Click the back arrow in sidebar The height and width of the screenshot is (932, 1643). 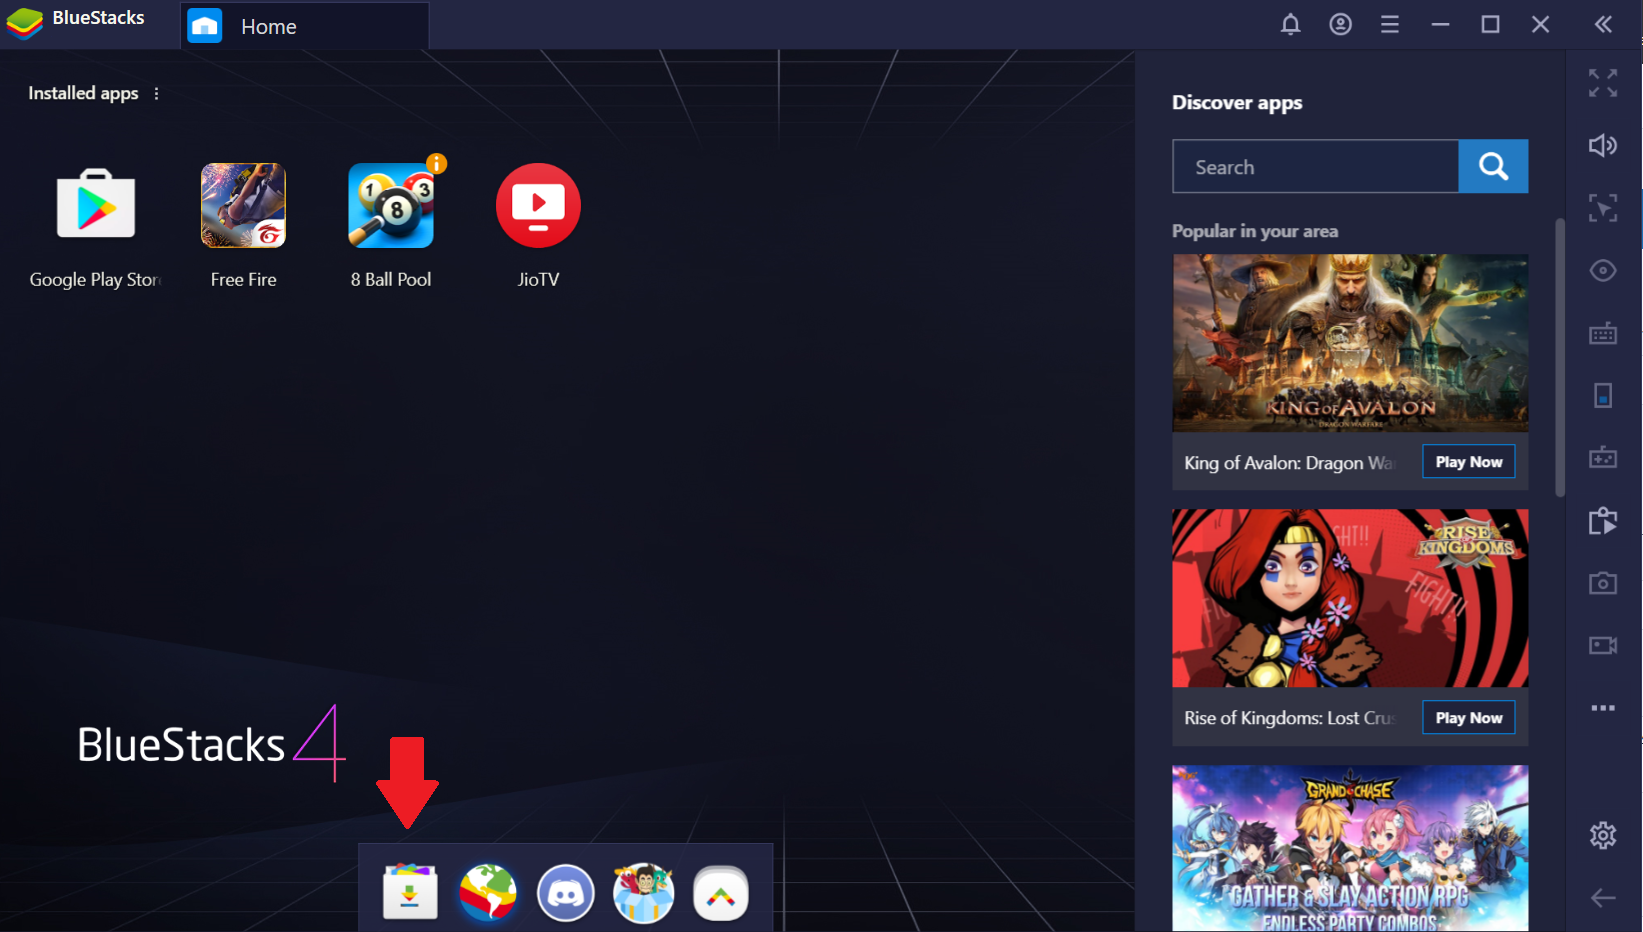1603,898
